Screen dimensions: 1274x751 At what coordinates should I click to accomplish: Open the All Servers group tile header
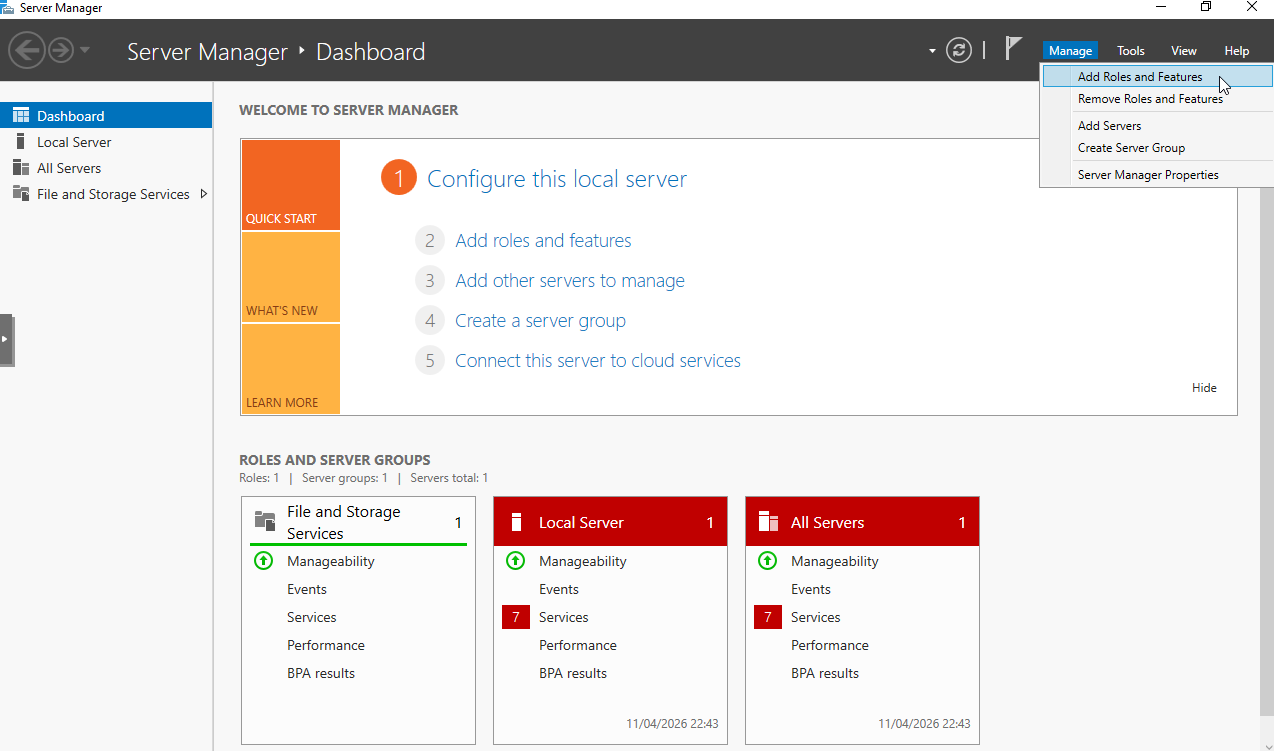[861, 522]
